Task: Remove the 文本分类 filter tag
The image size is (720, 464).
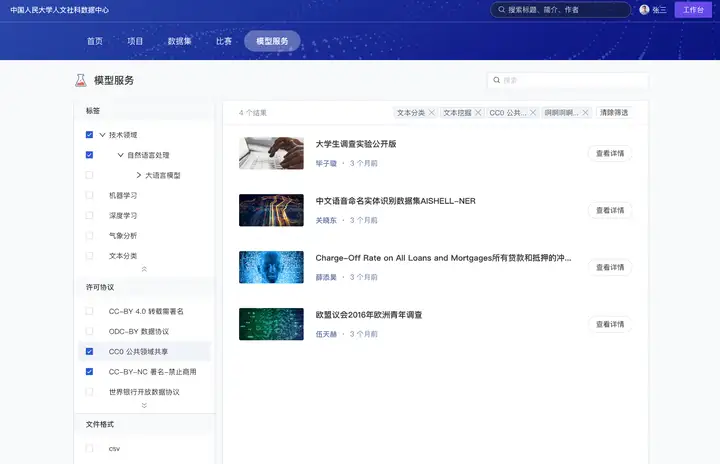Action: [432, 113]
